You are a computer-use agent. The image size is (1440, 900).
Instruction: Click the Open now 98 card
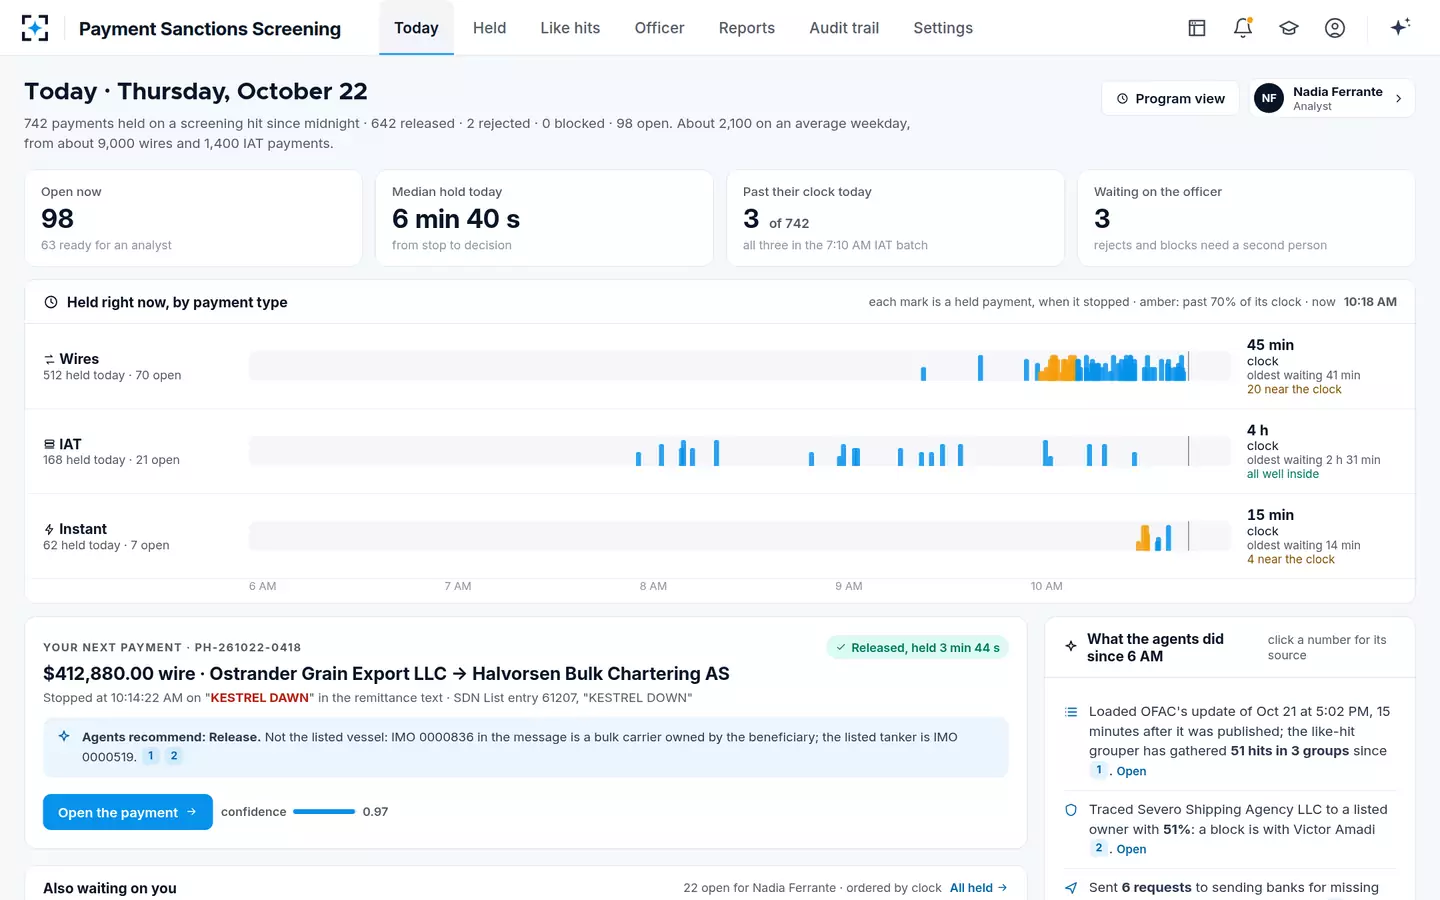click(x=193, y=218)
